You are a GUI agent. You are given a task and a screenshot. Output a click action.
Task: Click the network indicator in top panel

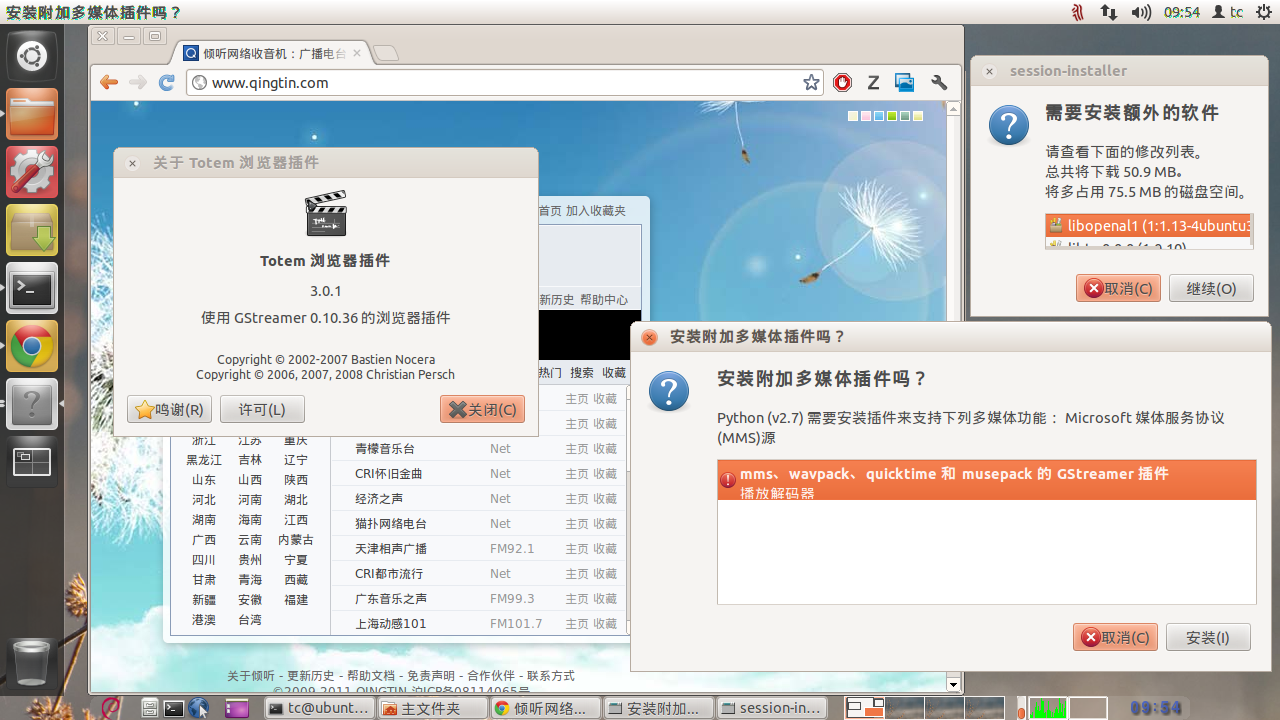click(1109, 12)
